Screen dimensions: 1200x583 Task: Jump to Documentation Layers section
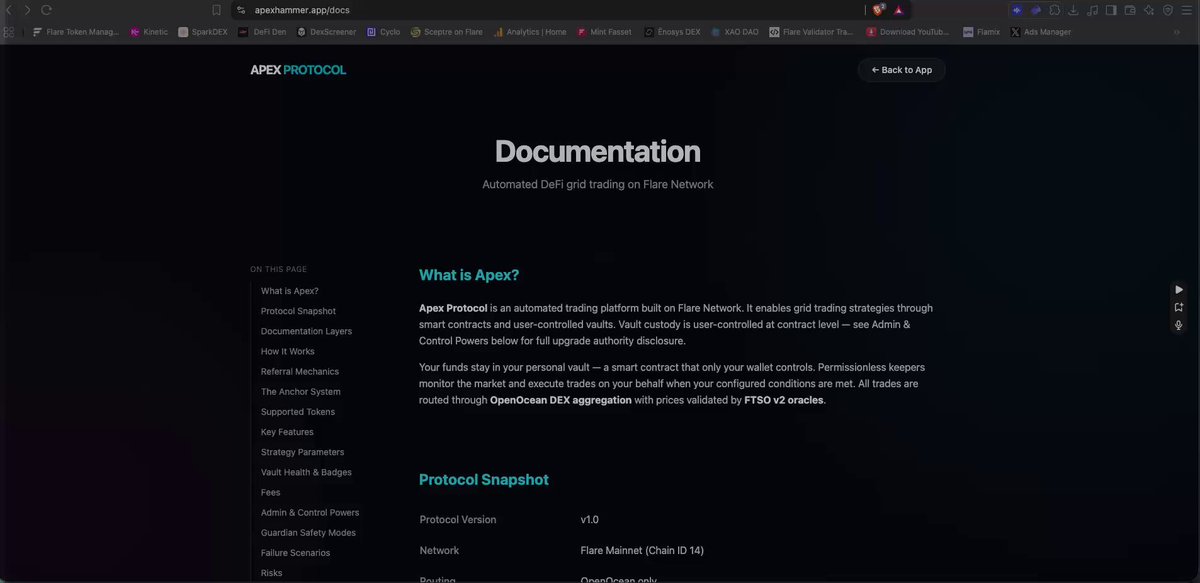pos(306,331)
